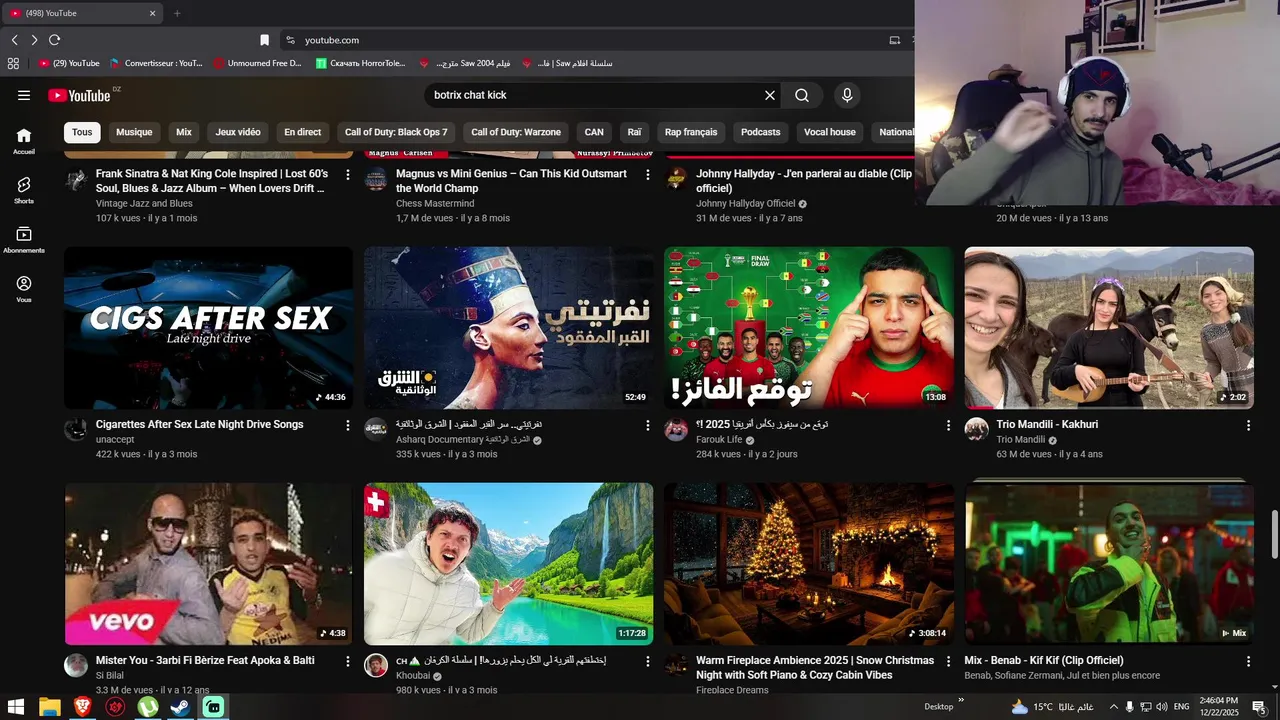Select the Vocal house chip
Viewport: 1280px width, 720px height.
point(830,132)
